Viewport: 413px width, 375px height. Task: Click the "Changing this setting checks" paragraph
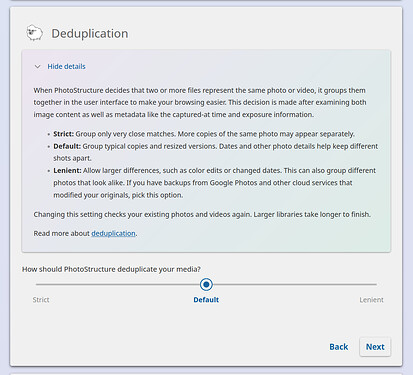click(202, 214)
